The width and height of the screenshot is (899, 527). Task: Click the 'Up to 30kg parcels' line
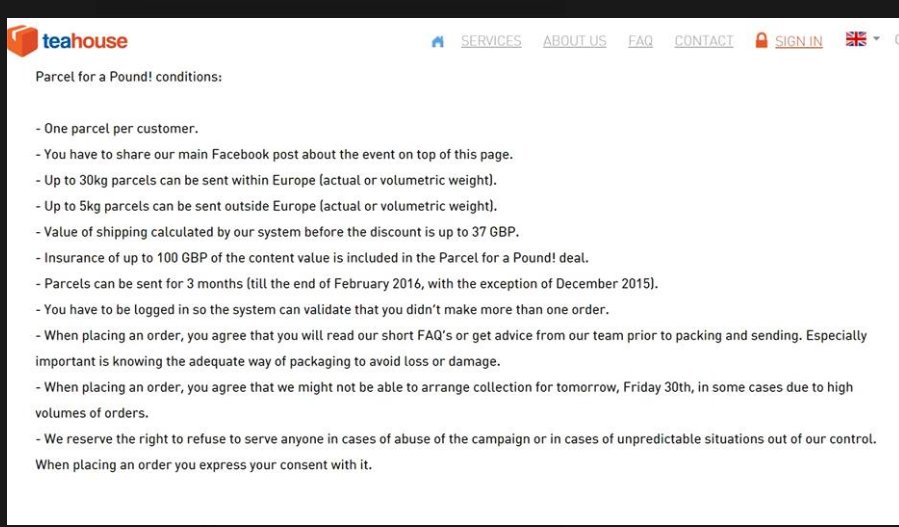[x=266, y=180]
